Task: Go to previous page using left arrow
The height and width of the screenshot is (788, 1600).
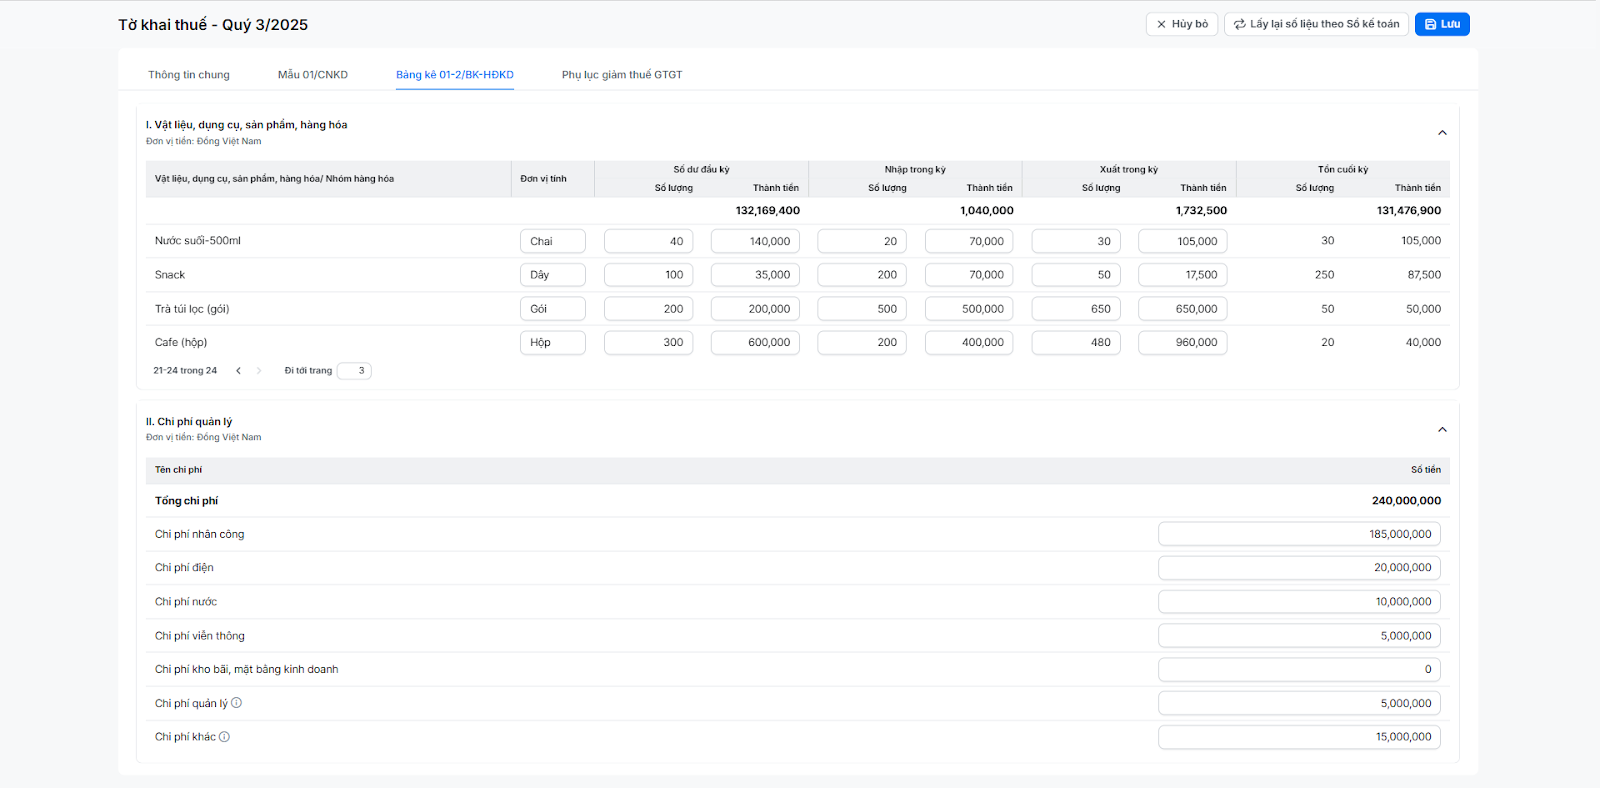Action: coord(238,371)
